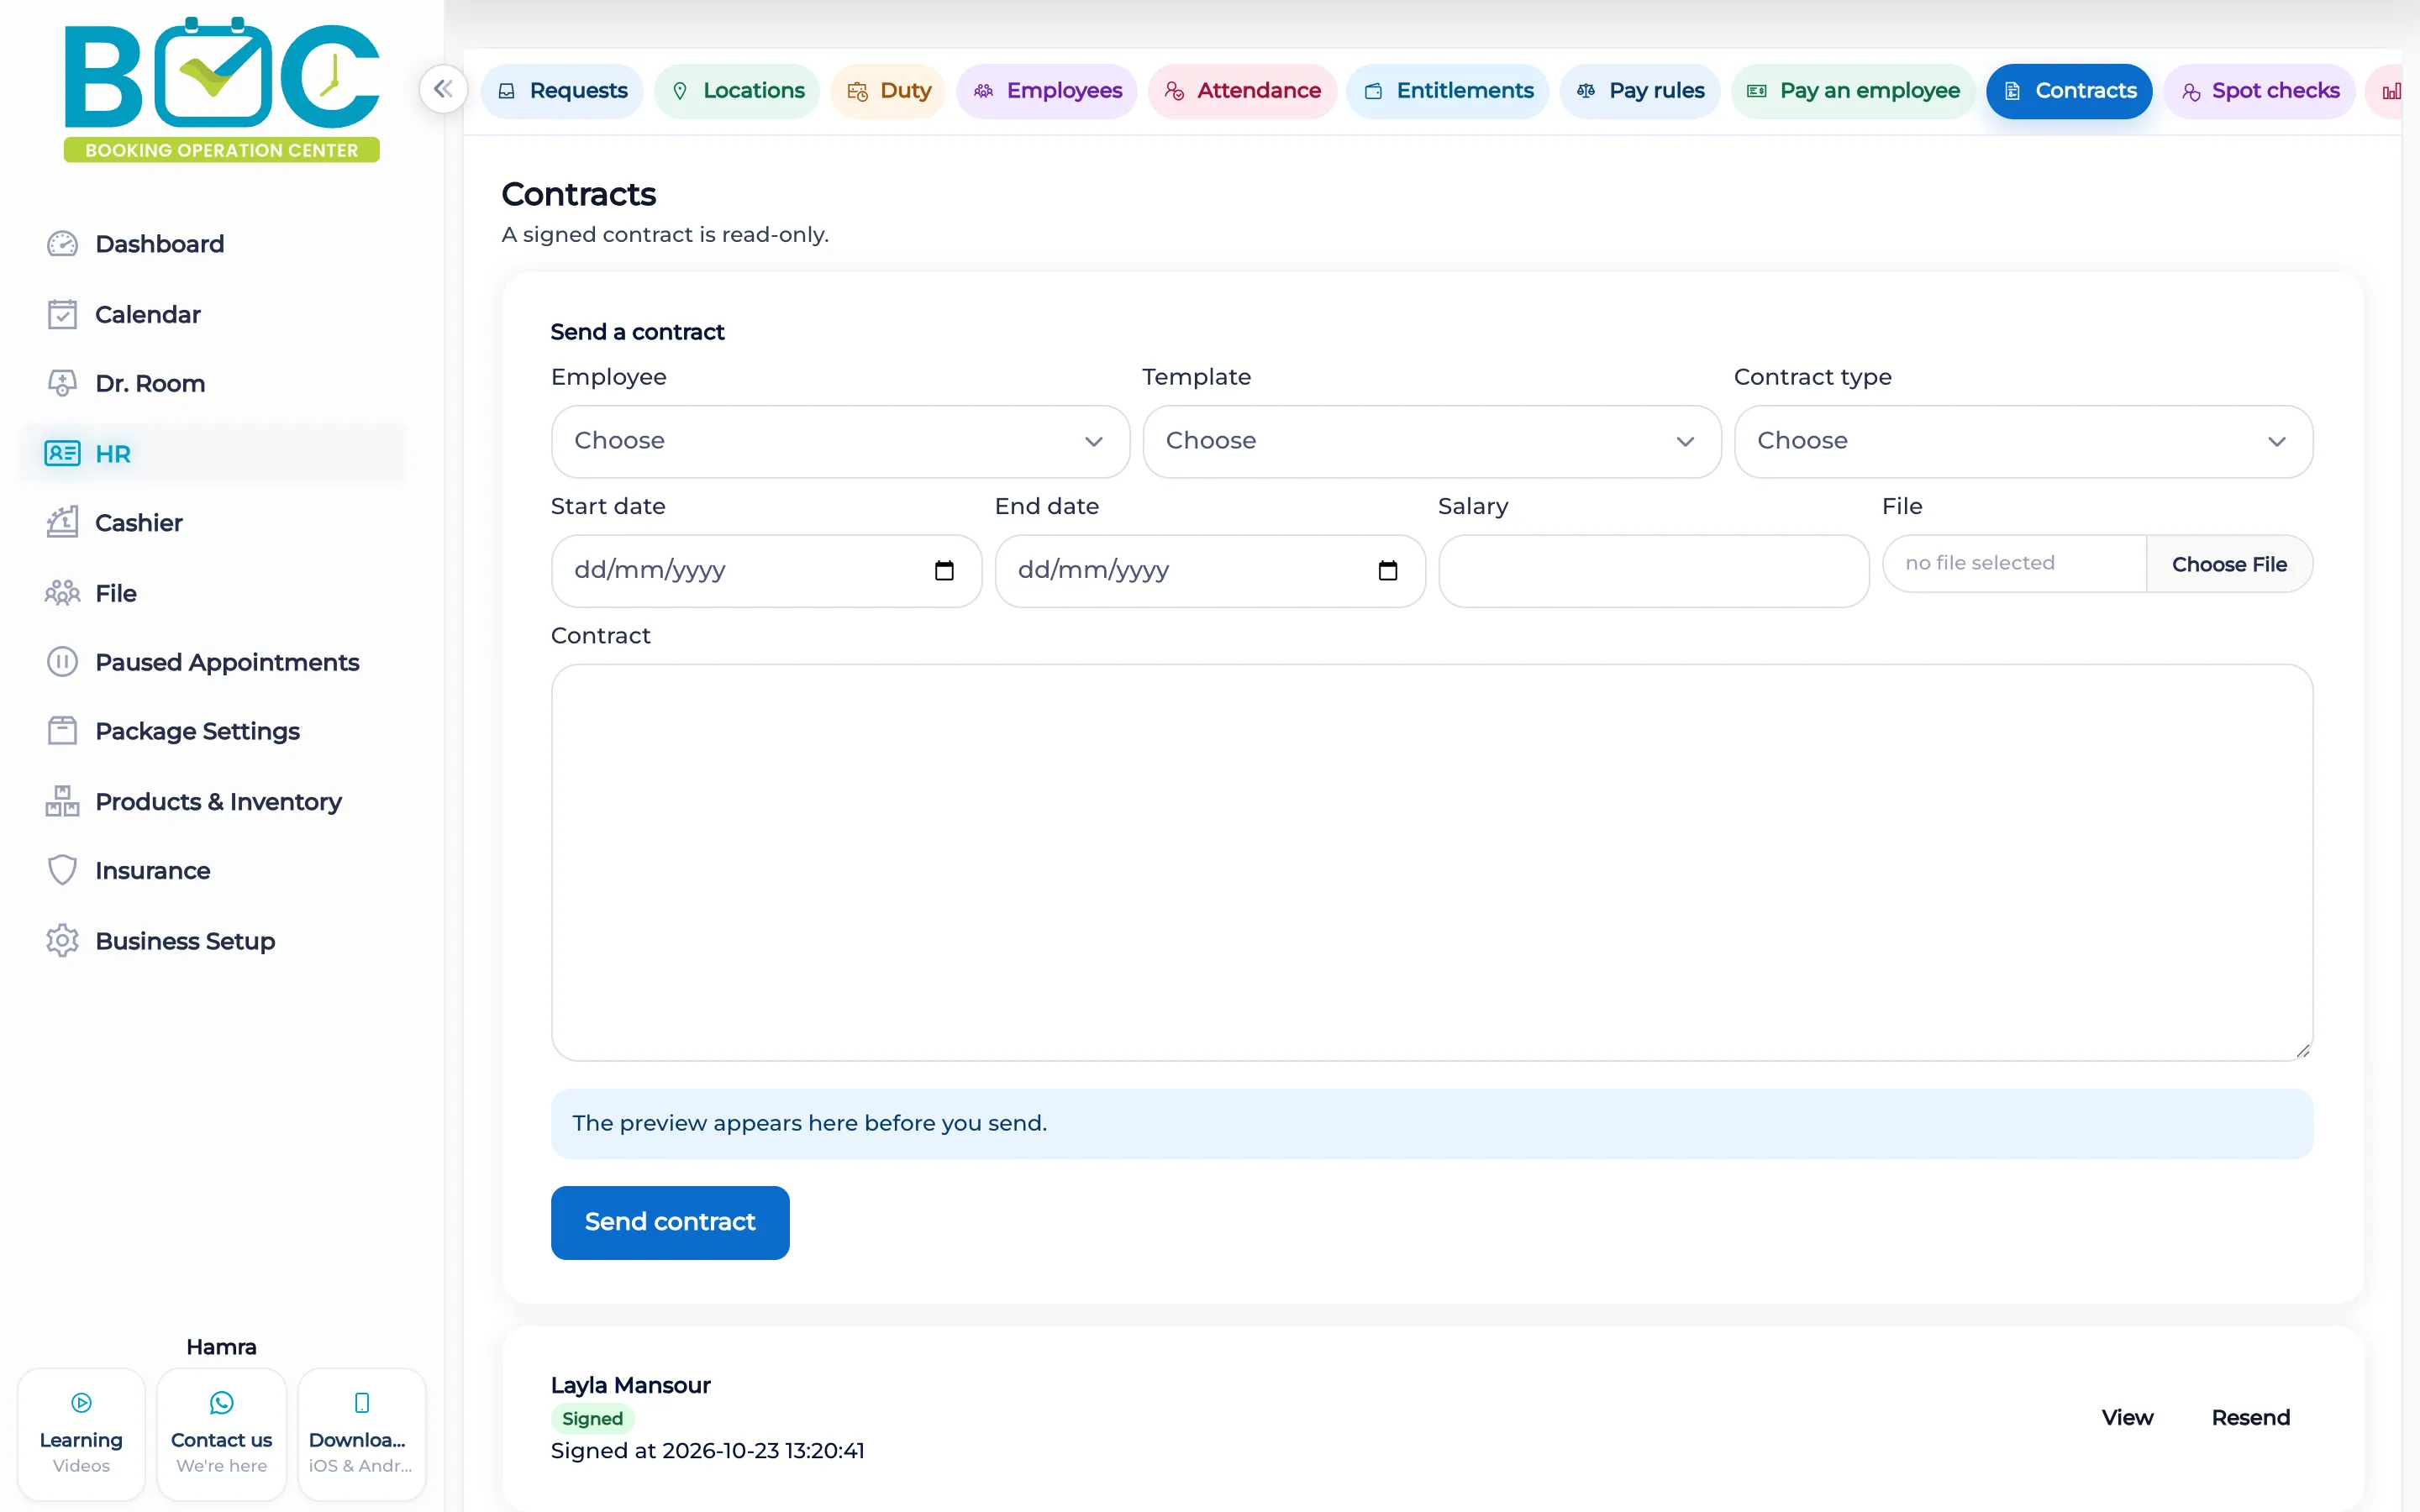The height and width of the screenshot is (1512, 2420).
Task: Expand the Employee dropdown
Action: [x=840, y=441]
